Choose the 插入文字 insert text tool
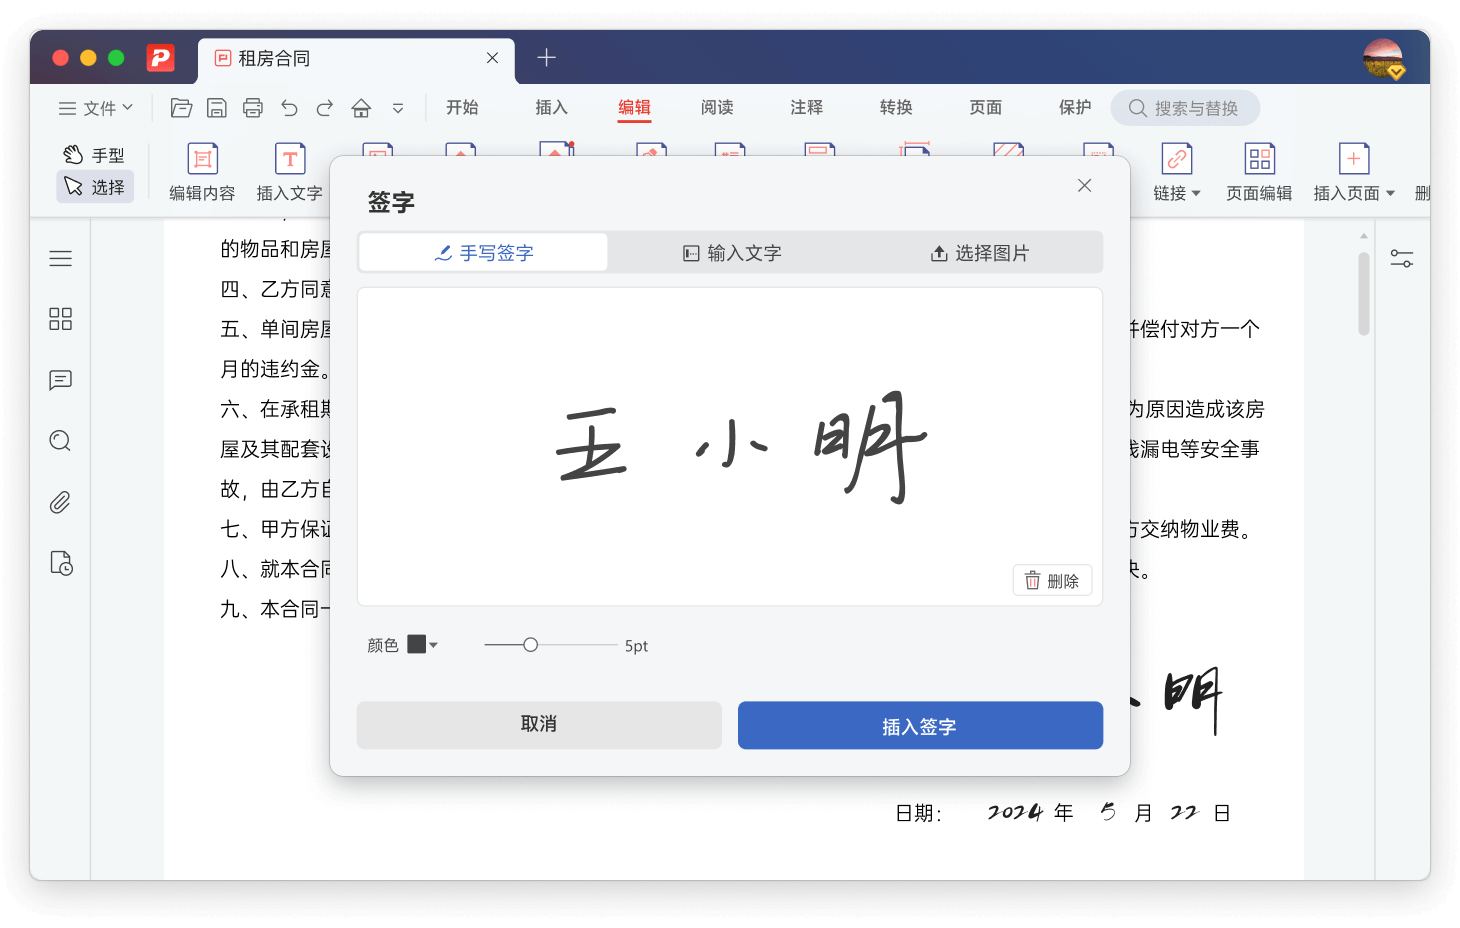The width and height of the screenshot is (1460, 928). pos(289,172)
